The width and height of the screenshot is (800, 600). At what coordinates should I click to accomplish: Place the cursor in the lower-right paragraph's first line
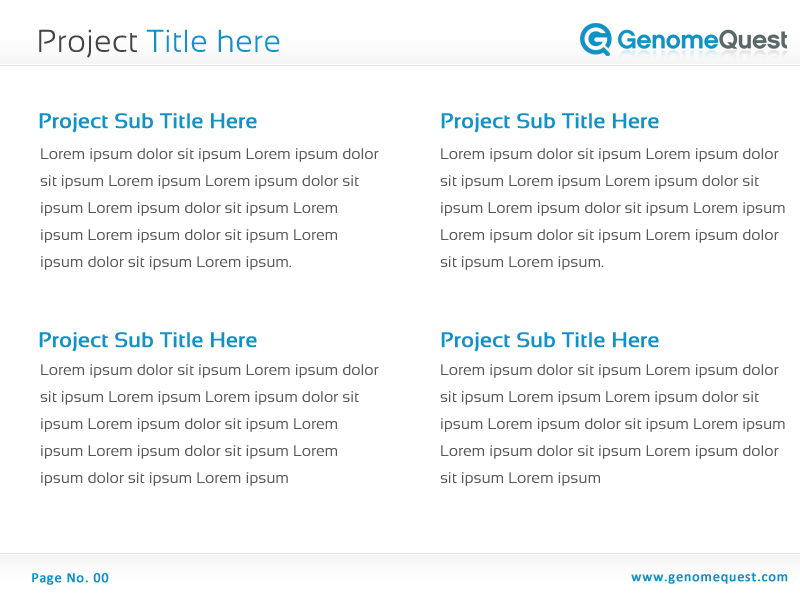(x=609, y=370)
